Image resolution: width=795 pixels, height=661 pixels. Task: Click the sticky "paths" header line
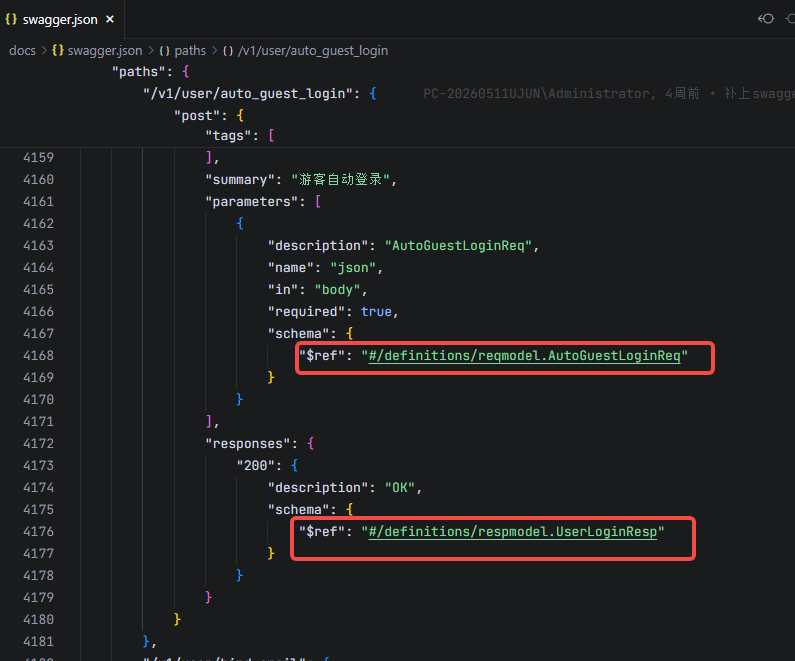point(151,71)
